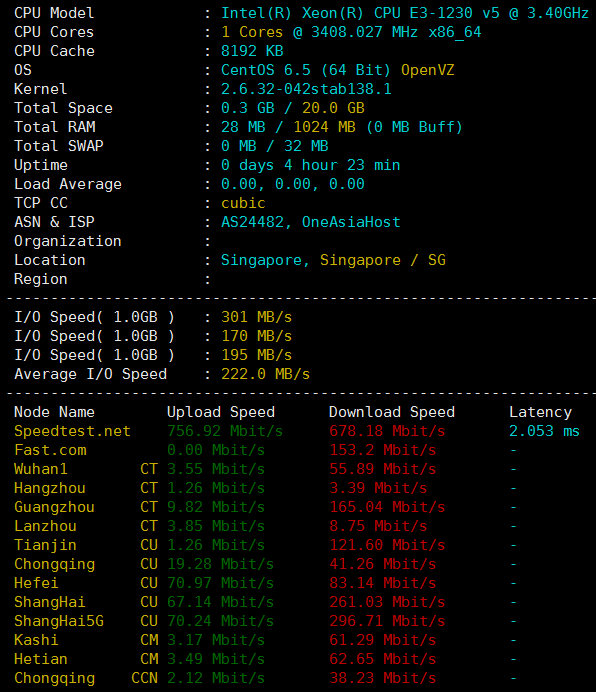596x692 pixels.
Task: Select the kernel version 2.6.32-042stab138.1
Action: coord(306,89)
